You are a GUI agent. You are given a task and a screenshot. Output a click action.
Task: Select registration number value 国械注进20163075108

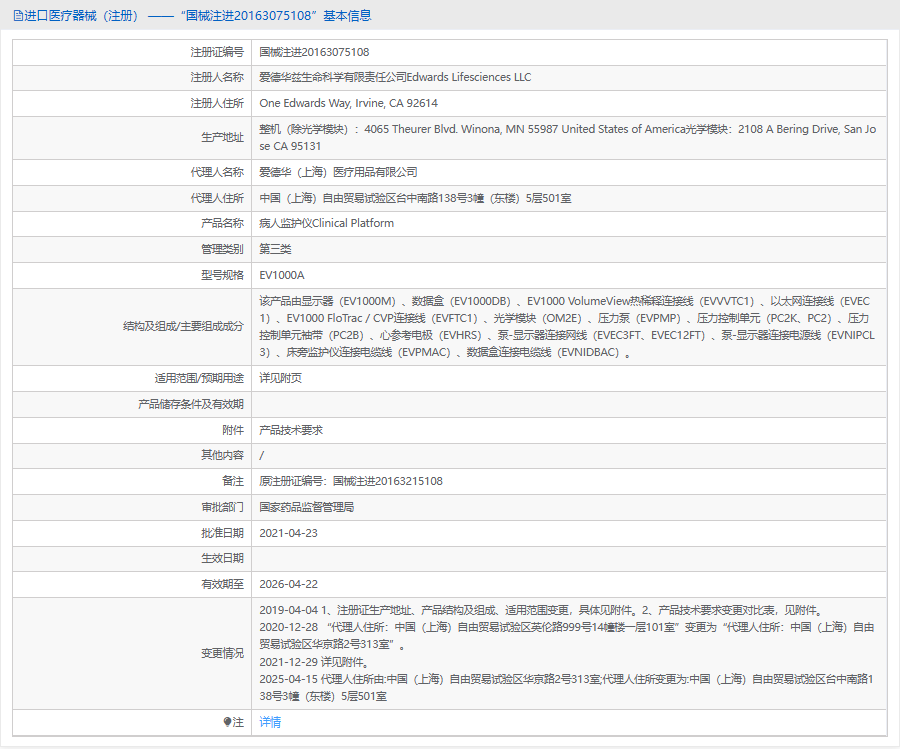[314, 52]
